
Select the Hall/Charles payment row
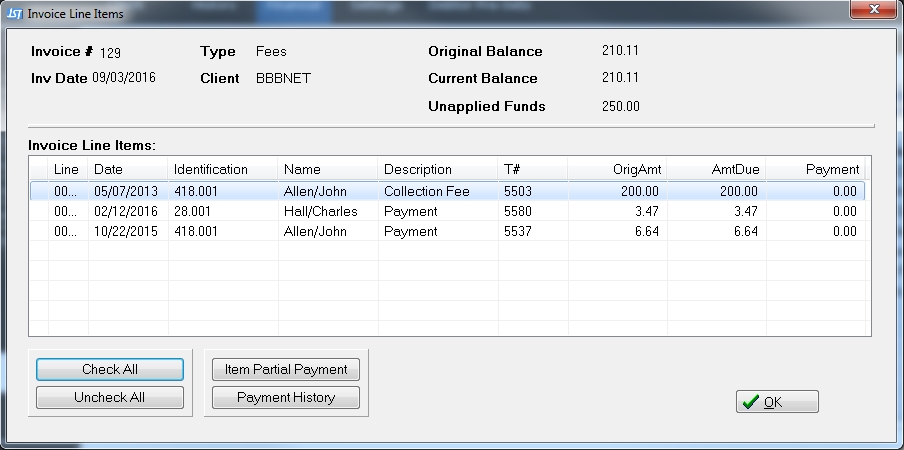click(320, 211)
